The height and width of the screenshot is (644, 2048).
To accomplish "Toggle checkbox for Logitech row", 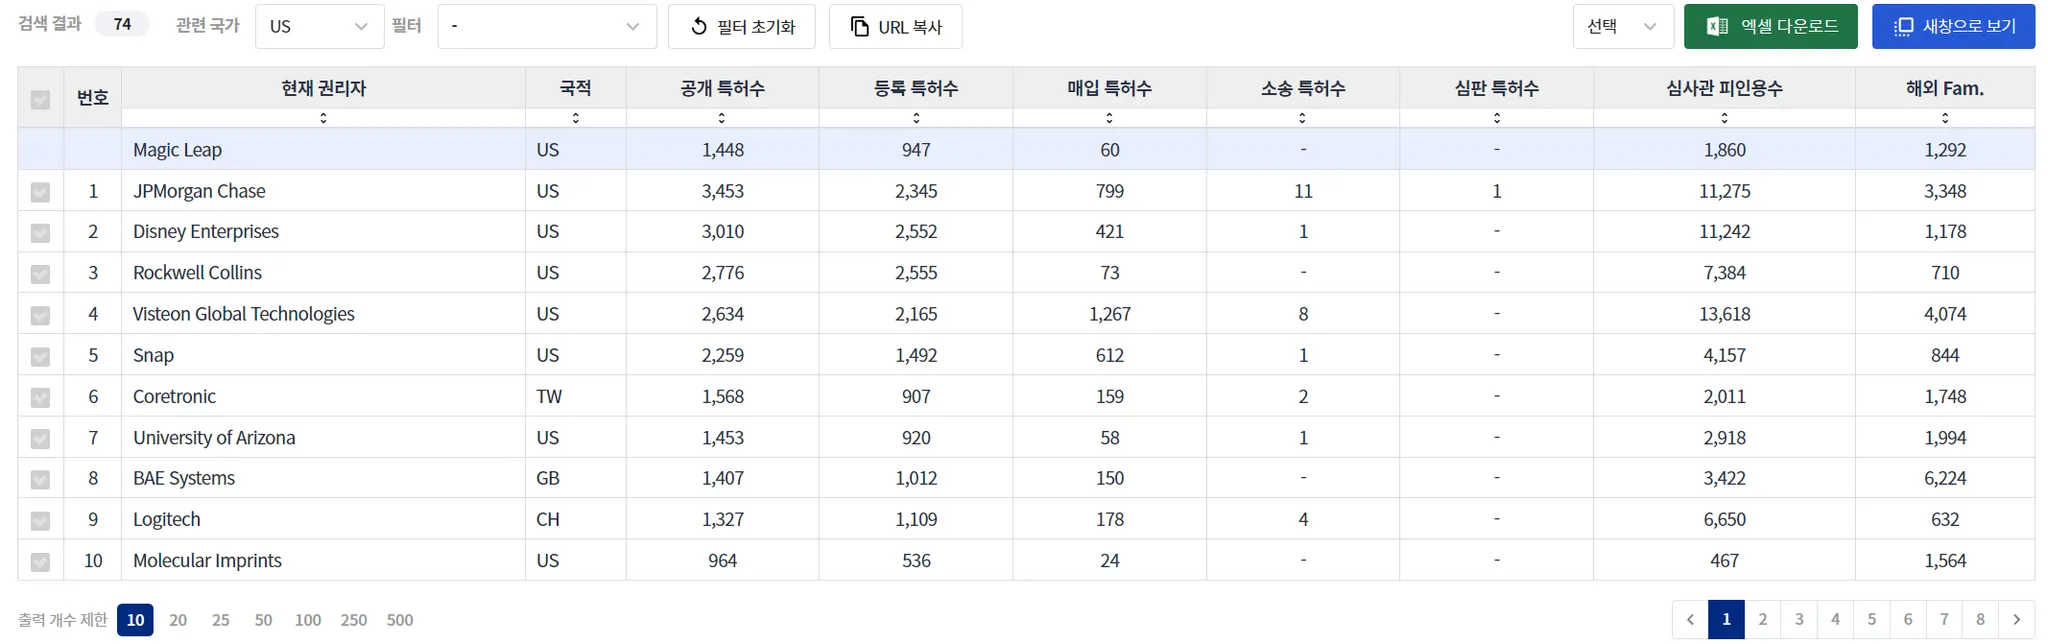I will pos(40,520).
